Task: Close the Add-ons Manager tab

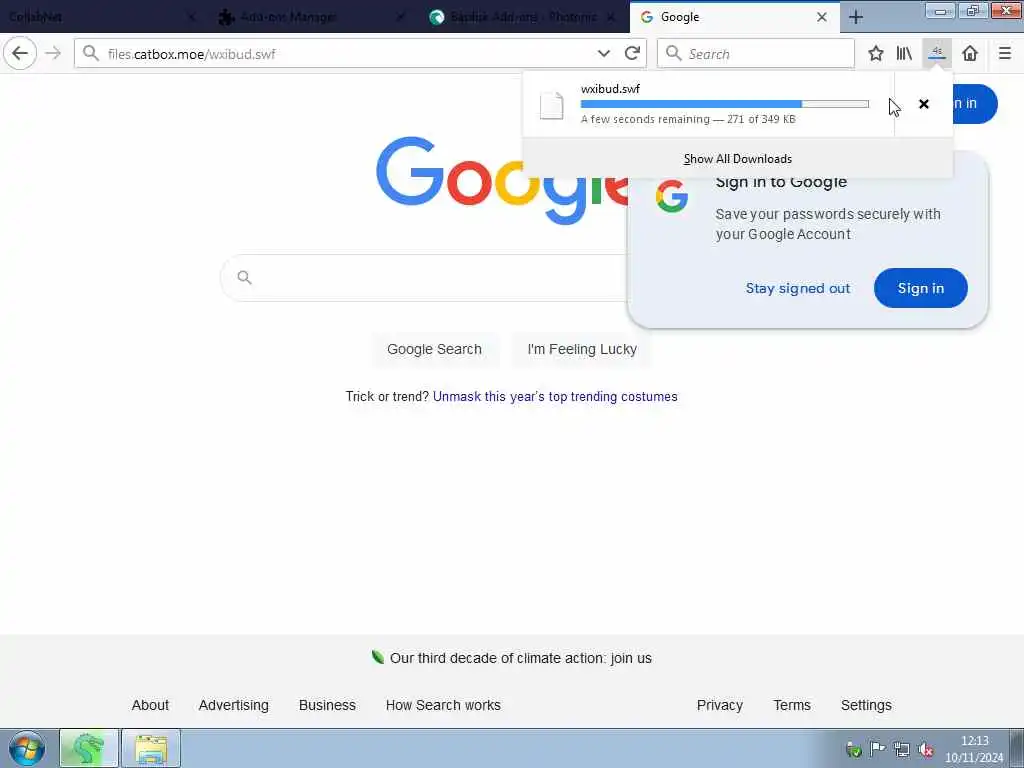Action: coord(400,18)
